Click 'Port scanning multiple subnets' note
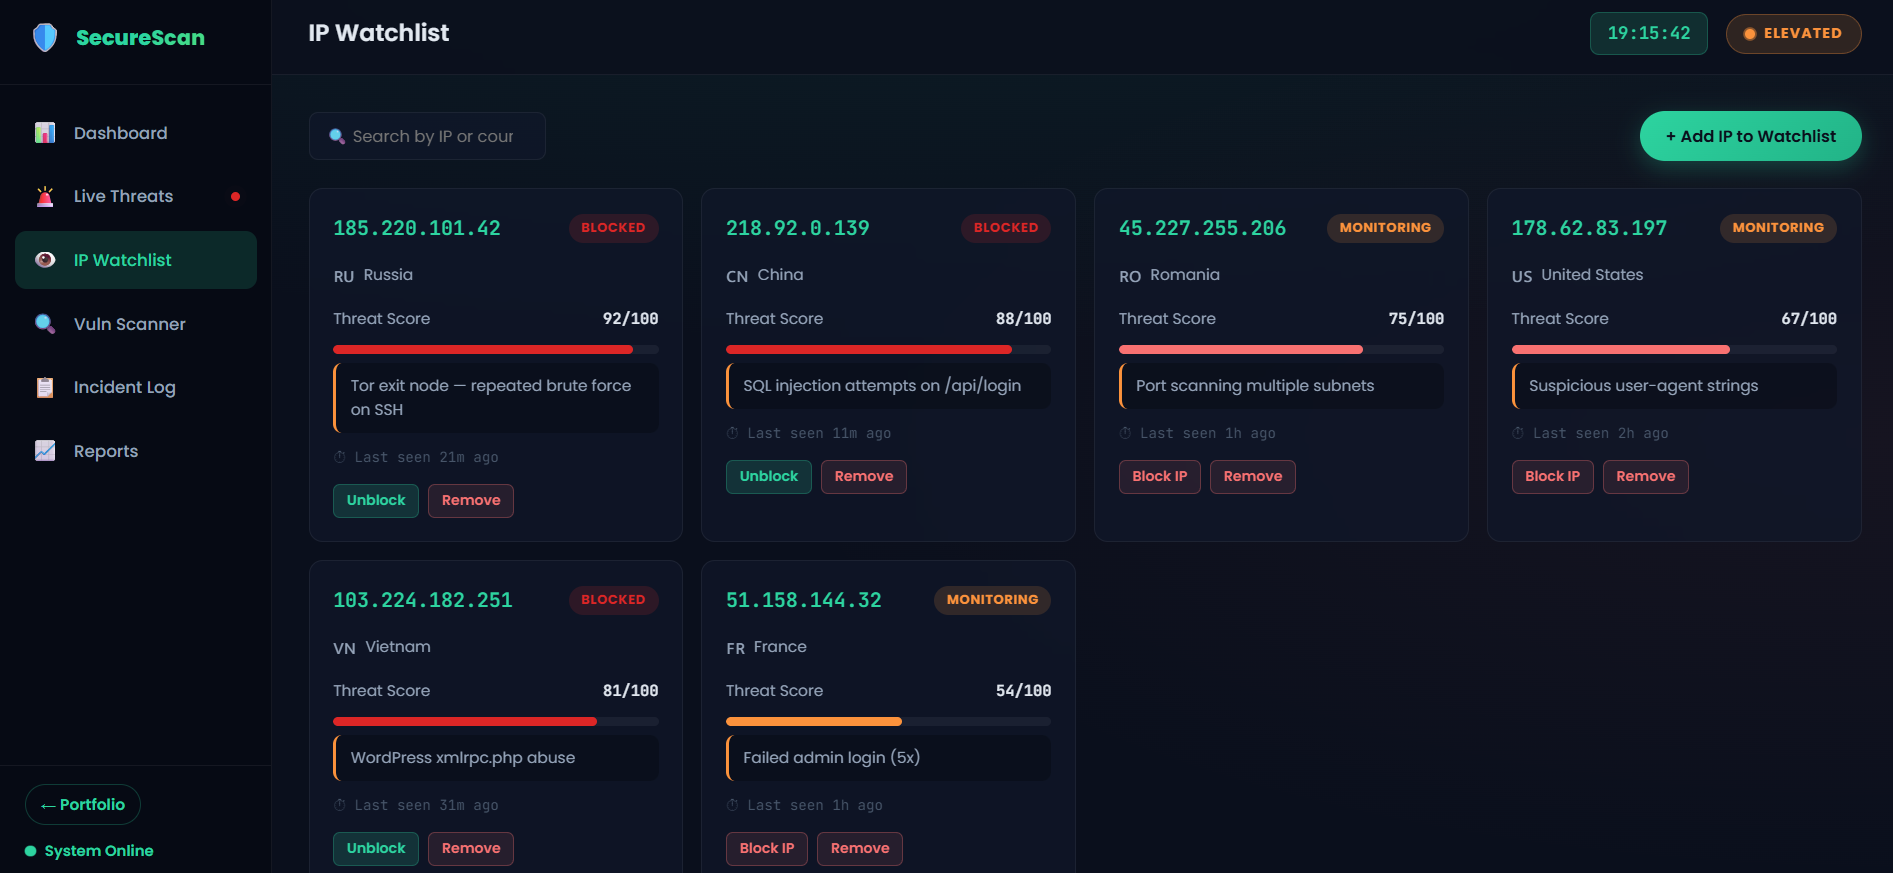The width and height of the screenshot is (1893, 873). click(1281, 386)
